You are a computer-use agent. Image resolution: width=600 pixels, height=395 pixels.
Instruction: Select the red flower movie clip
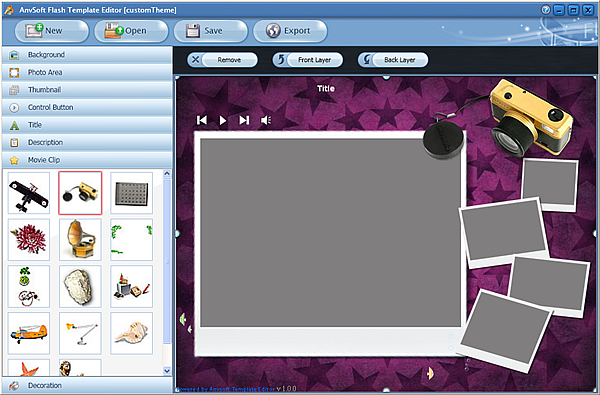[29, 240]
